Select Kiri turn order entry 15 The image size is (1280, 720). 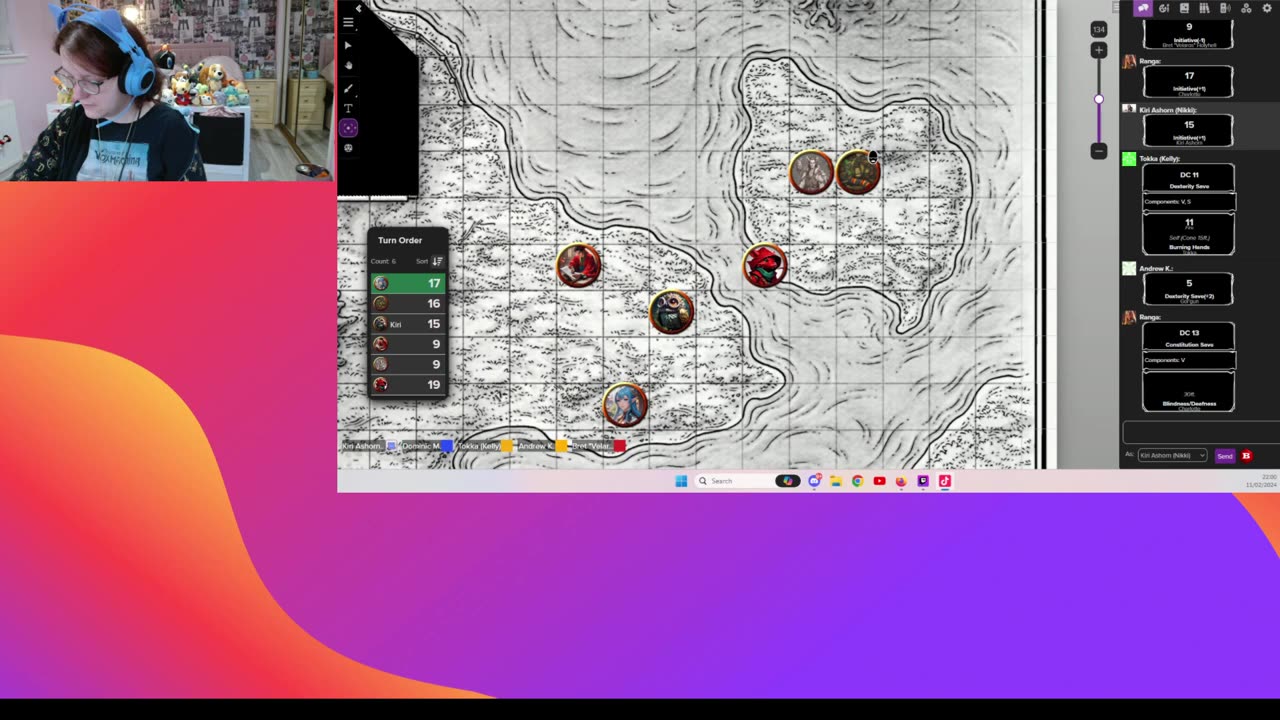pyautogui.click(x=407, y=324)
